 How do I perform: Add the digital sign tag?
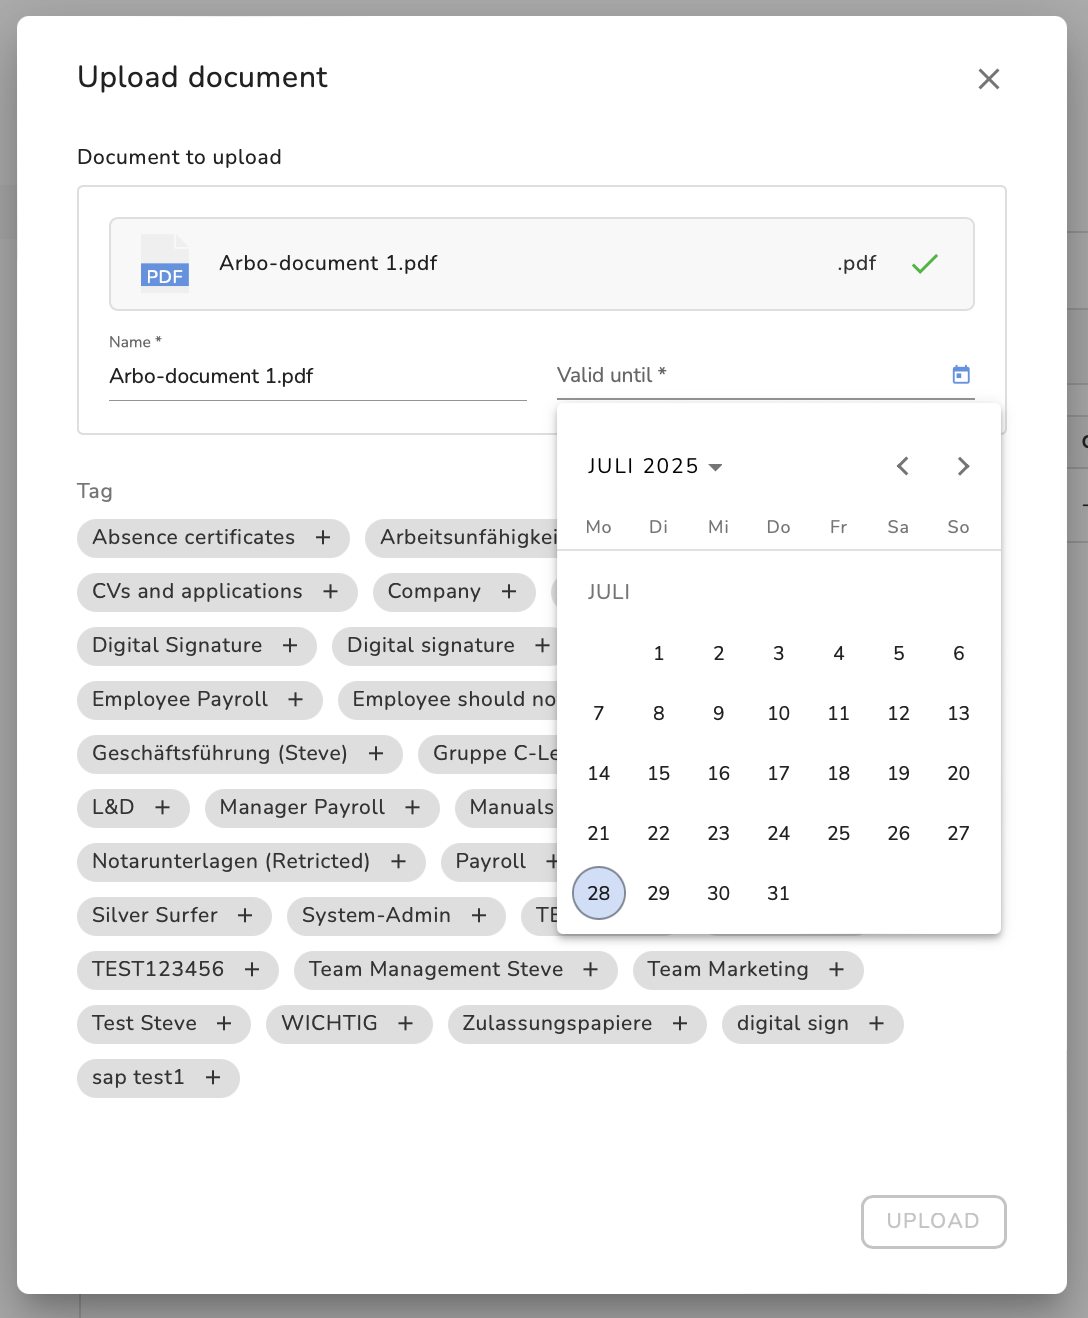[x=877, y=1024]
